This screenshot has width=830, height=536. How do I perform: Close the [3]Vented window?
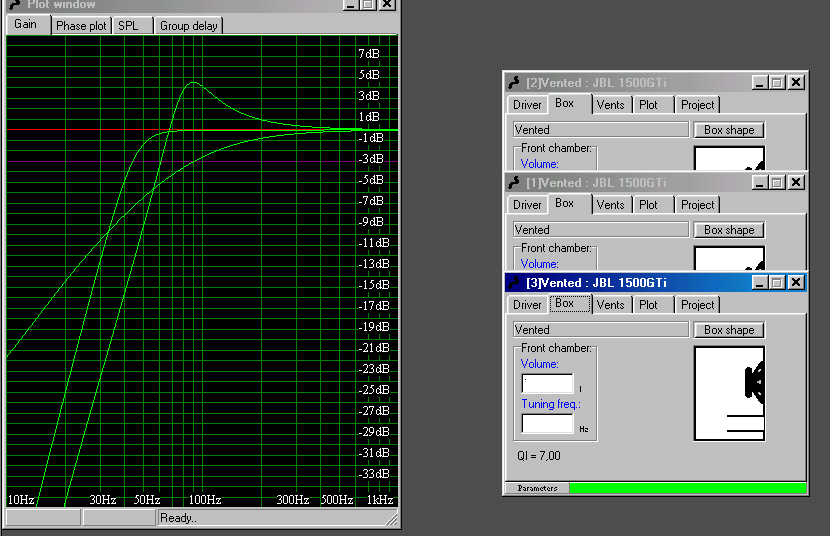pyautogui.click(x=796, y=283)
